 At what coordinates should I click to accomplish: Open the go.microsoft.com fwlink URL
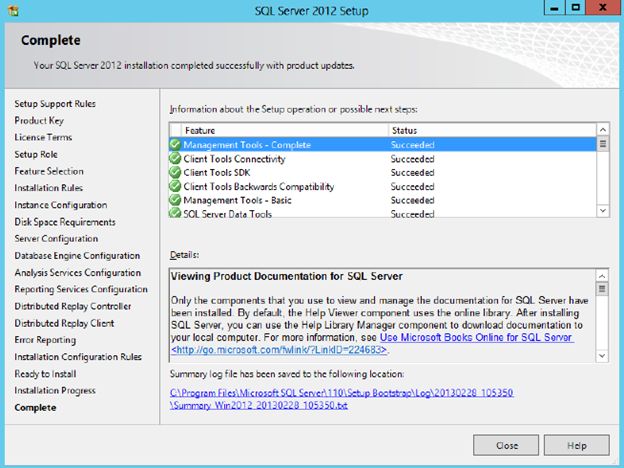coord(279,350)
